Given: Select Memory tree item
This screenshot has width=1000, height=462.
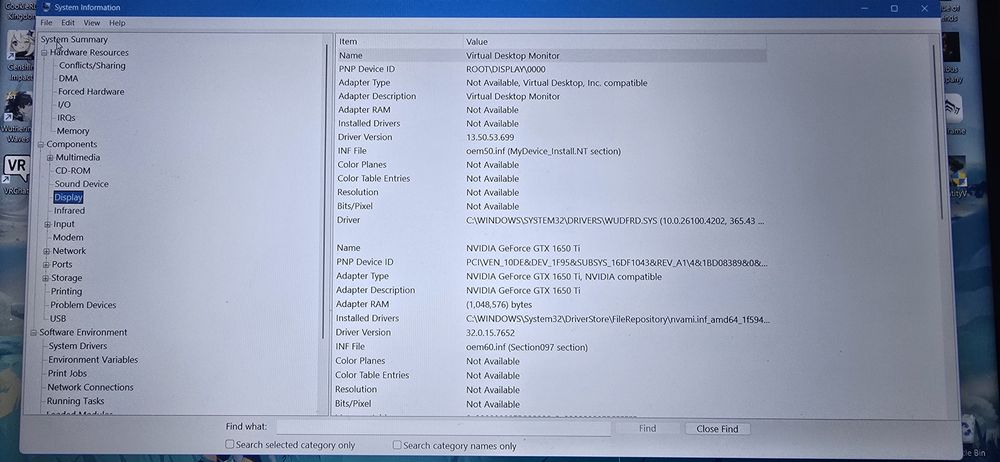Looking at the screenshot, I should pos(73,131).
